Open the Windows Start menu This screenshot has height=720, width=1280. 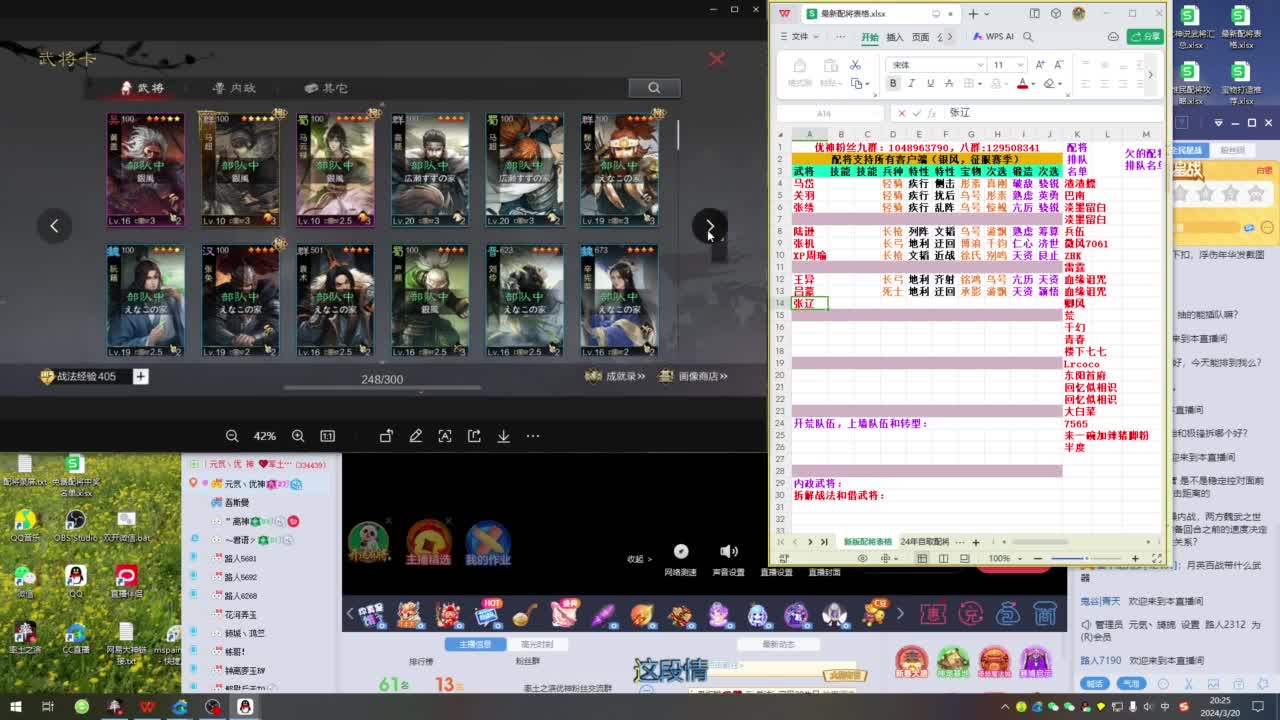pyautogui.click(x=15, y=707)
